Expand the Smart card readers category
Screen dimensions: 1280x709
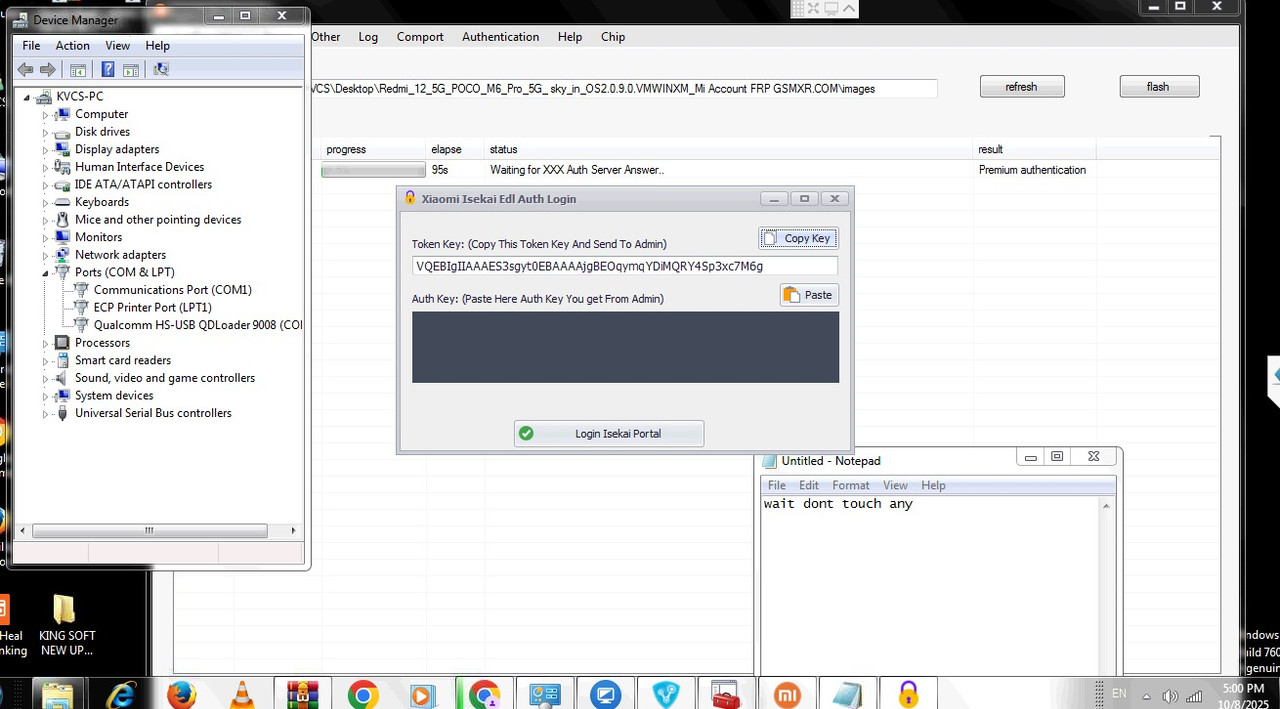[45, 361]
